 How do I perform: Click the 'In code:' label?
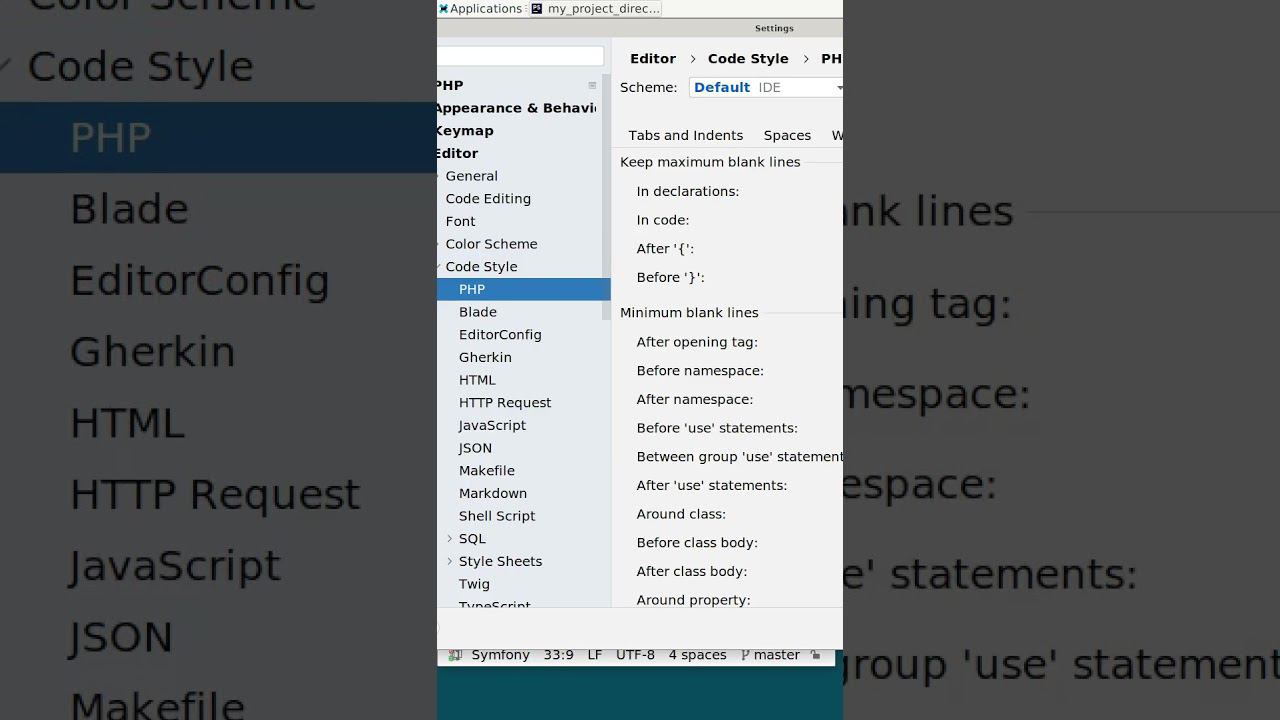click(663, 220)
